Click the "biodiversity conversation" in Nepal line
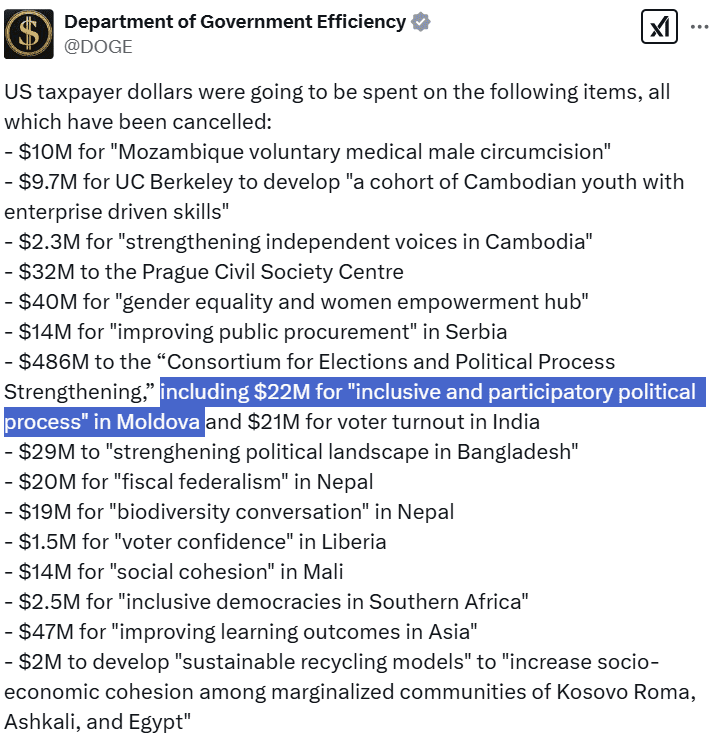Screen dimensions: 720x735 [229, 512]
